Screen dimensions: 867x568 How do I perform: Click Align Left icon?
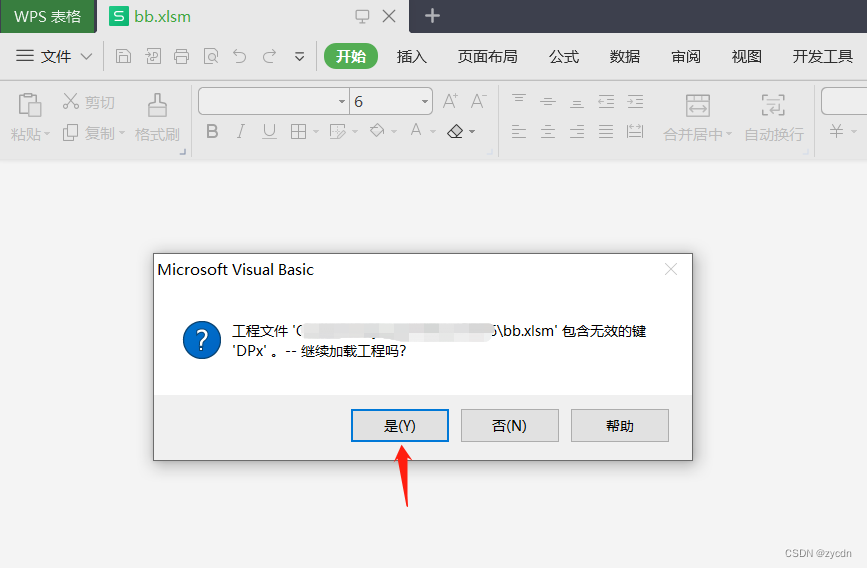[x=519, y=132]
